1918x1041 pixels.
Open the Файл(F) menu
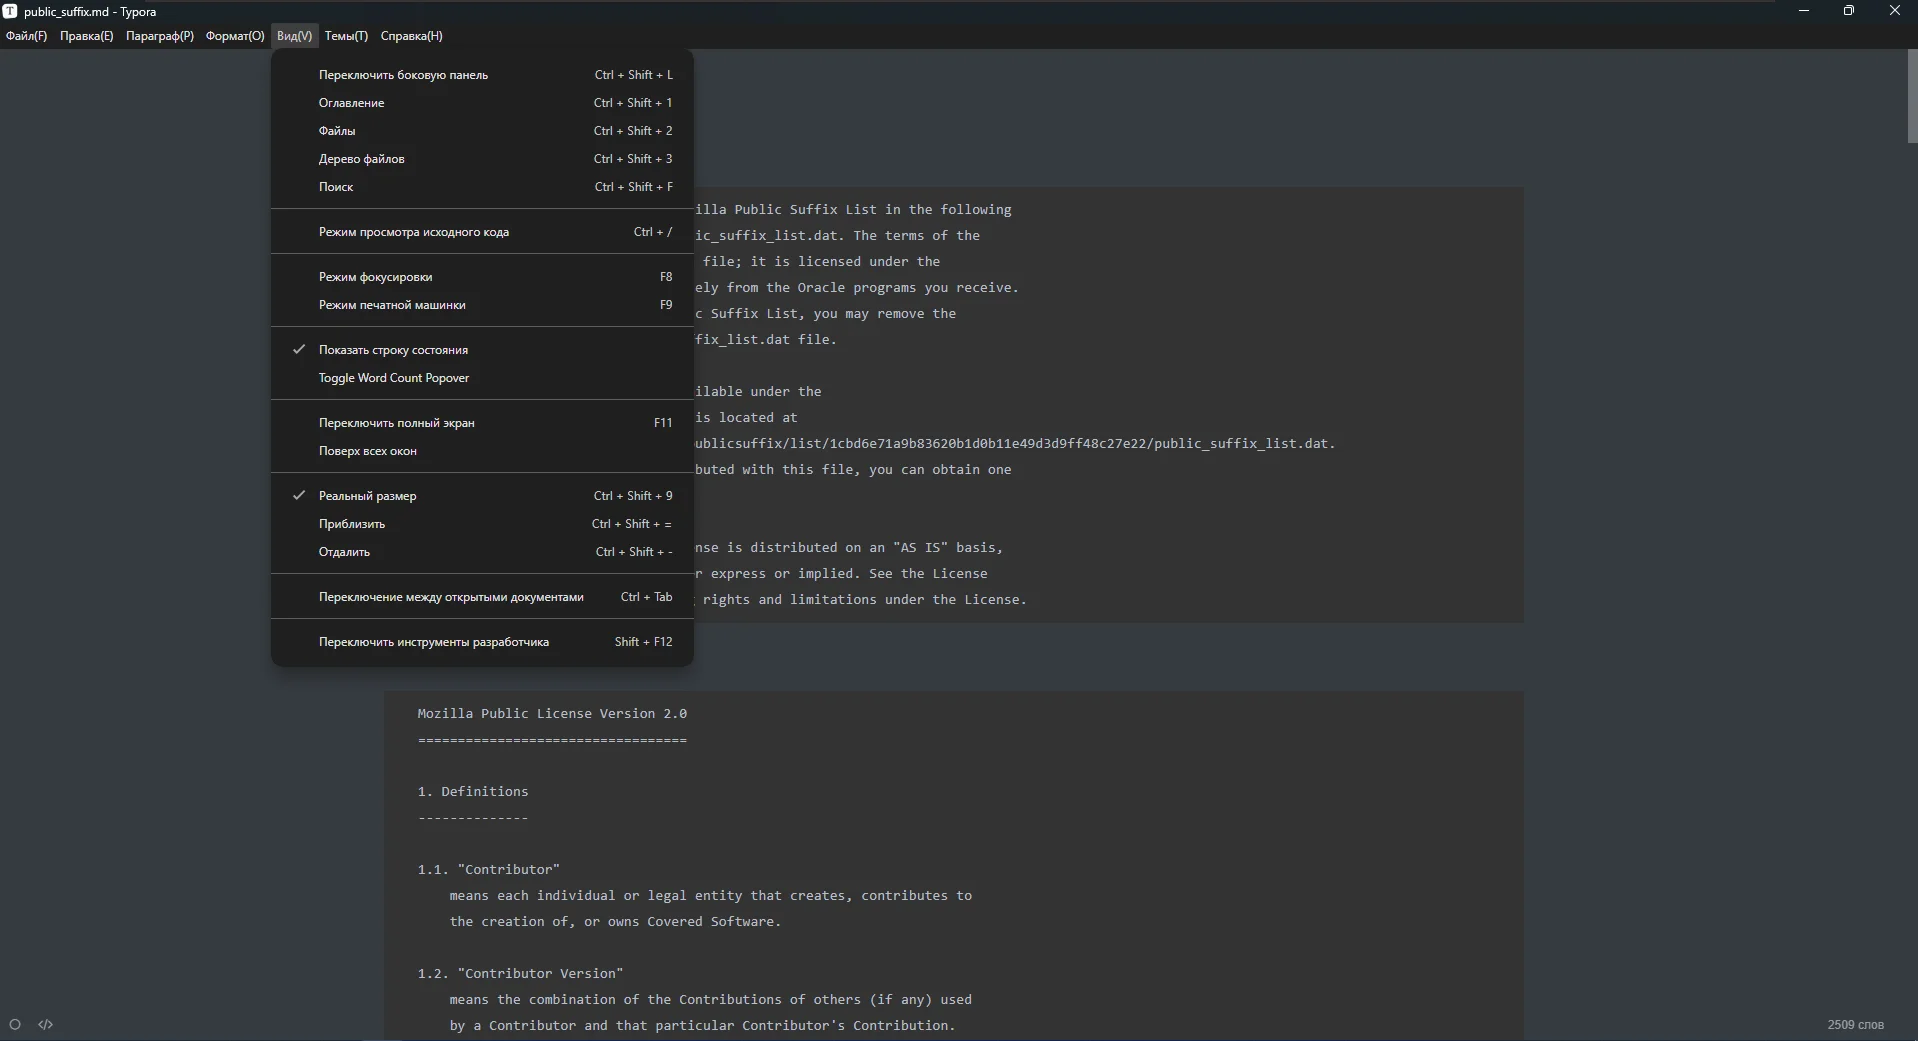(x=26, y=36)
